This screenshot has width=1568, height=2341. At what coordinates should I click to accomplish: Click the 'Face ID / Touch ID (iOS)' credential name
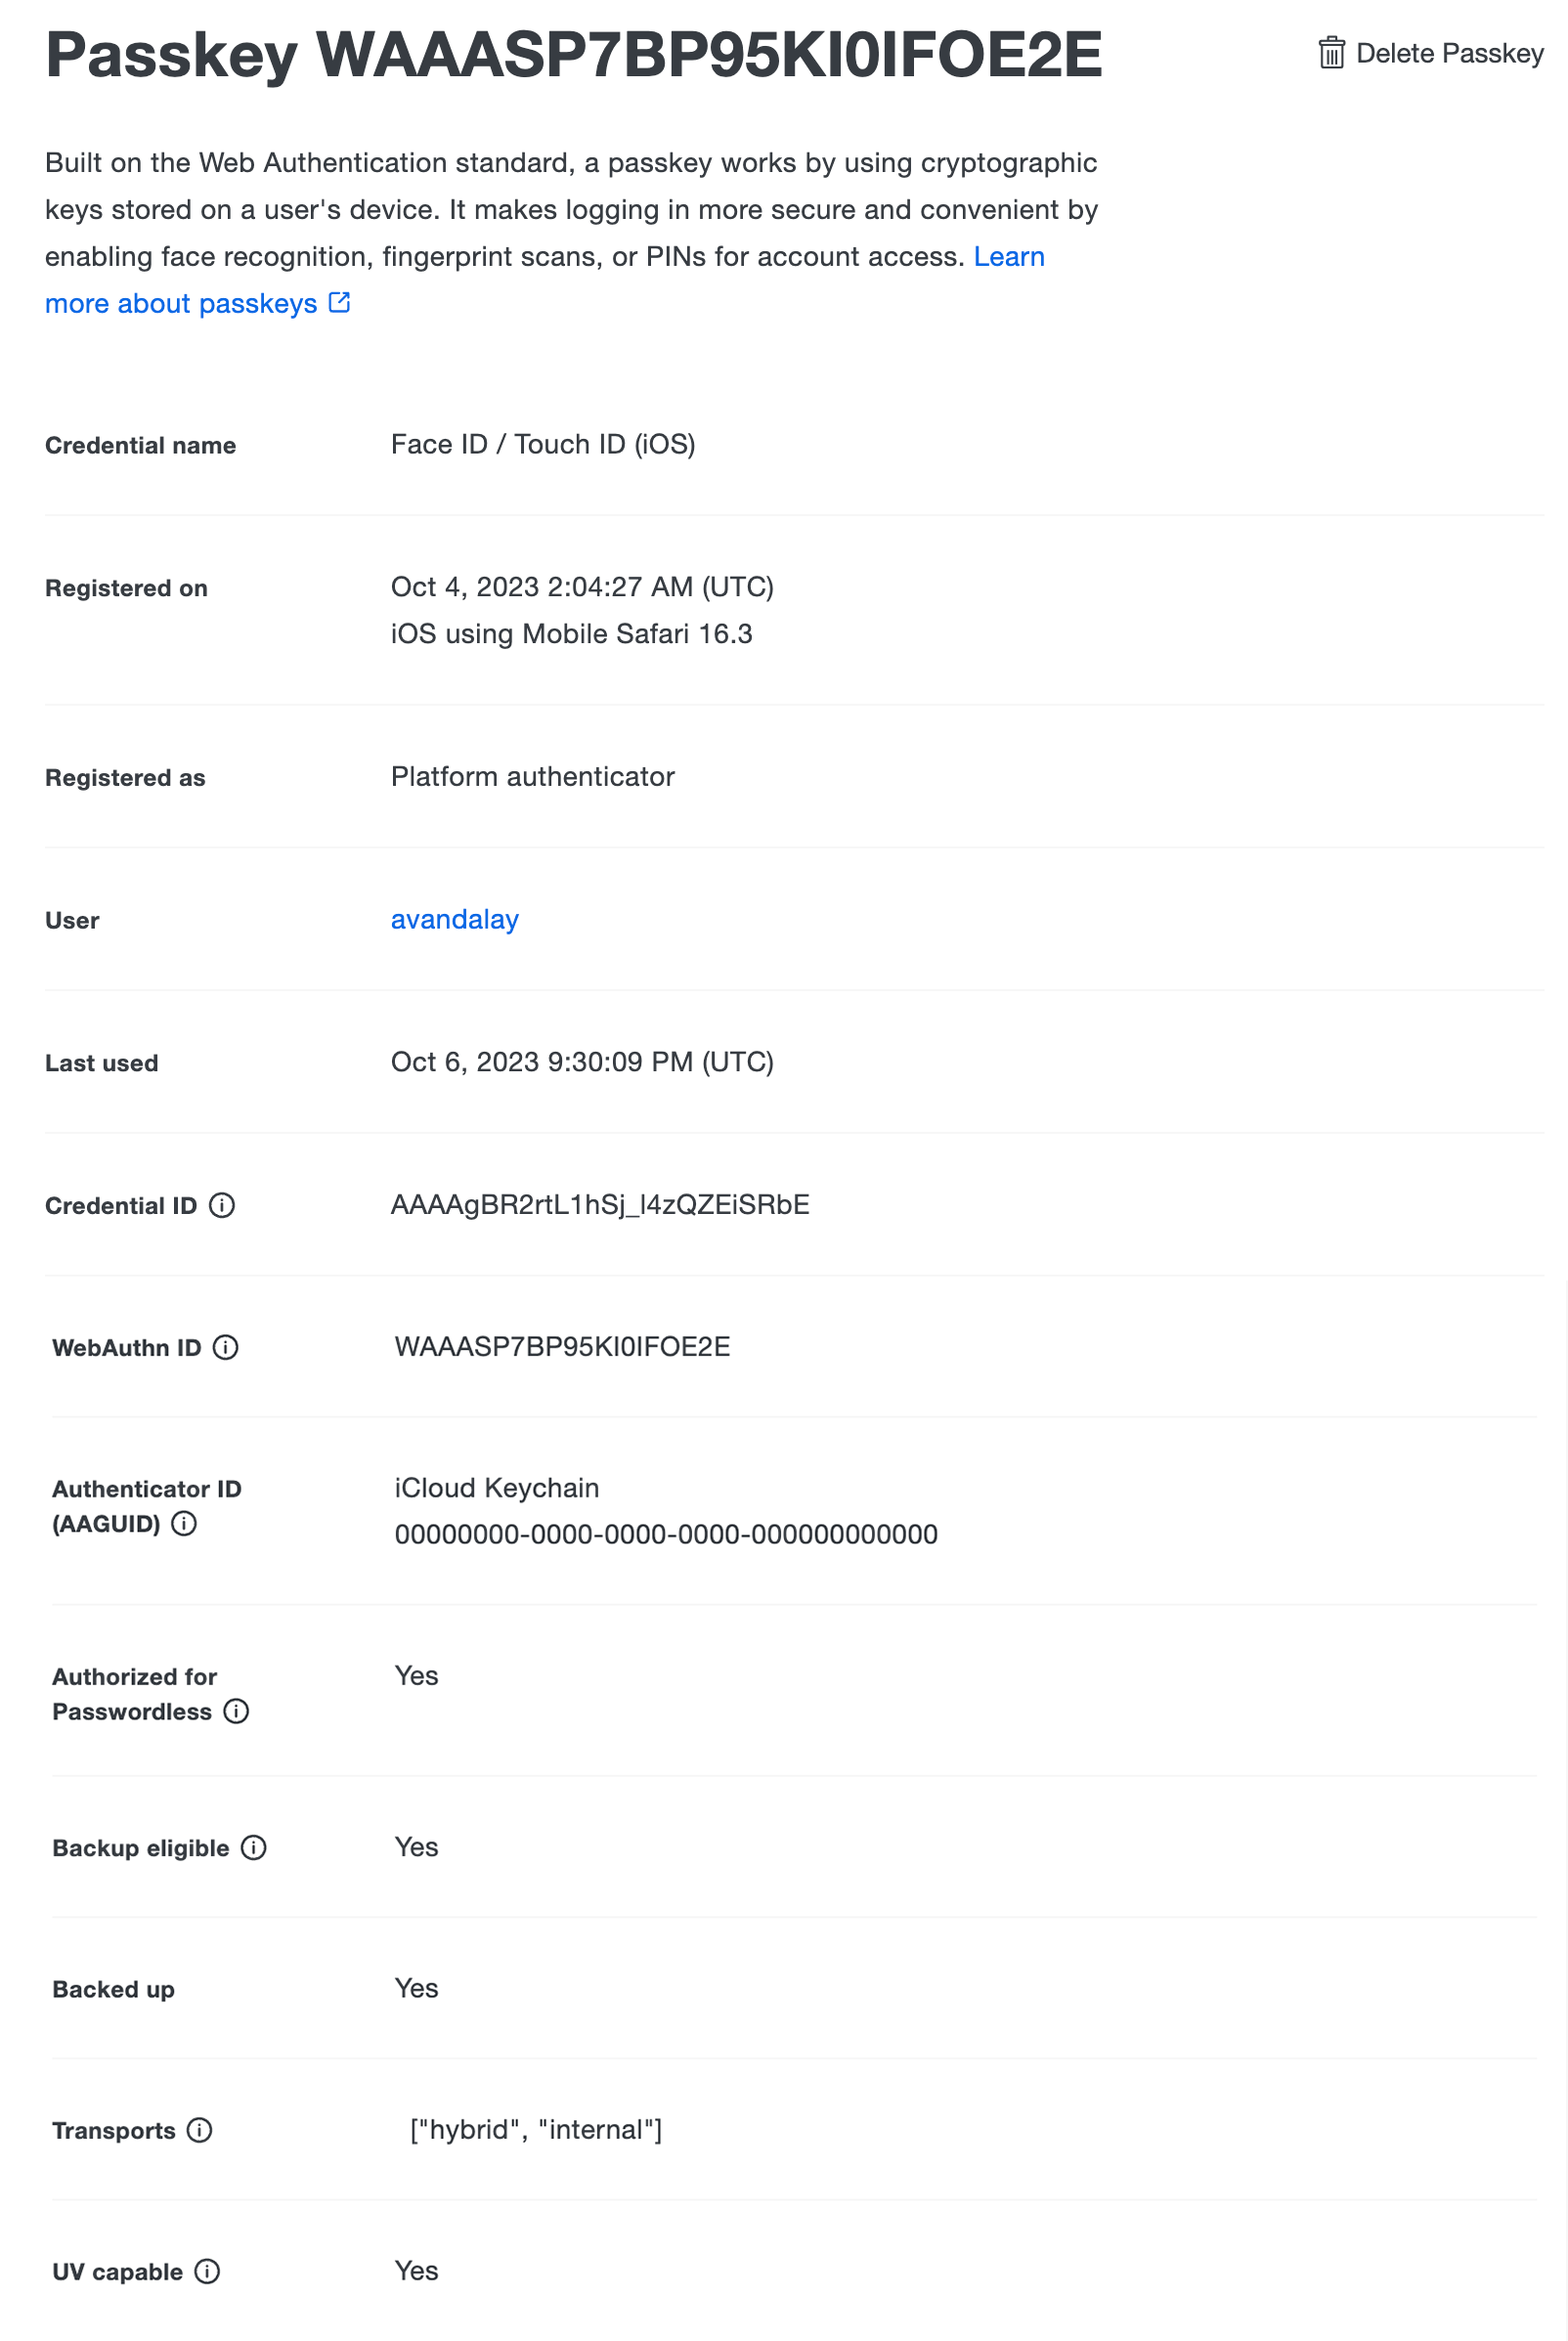coord(543,444)
